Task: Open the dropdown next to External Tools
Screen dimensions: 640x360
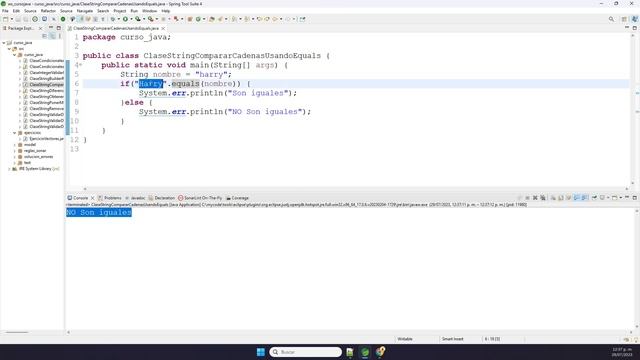Action: [x=156, y=19]
